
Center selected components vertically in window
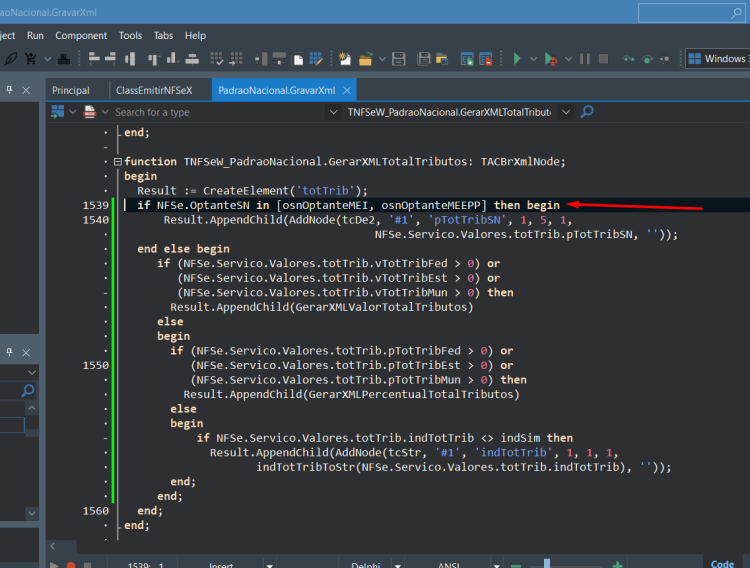[192, 59]
